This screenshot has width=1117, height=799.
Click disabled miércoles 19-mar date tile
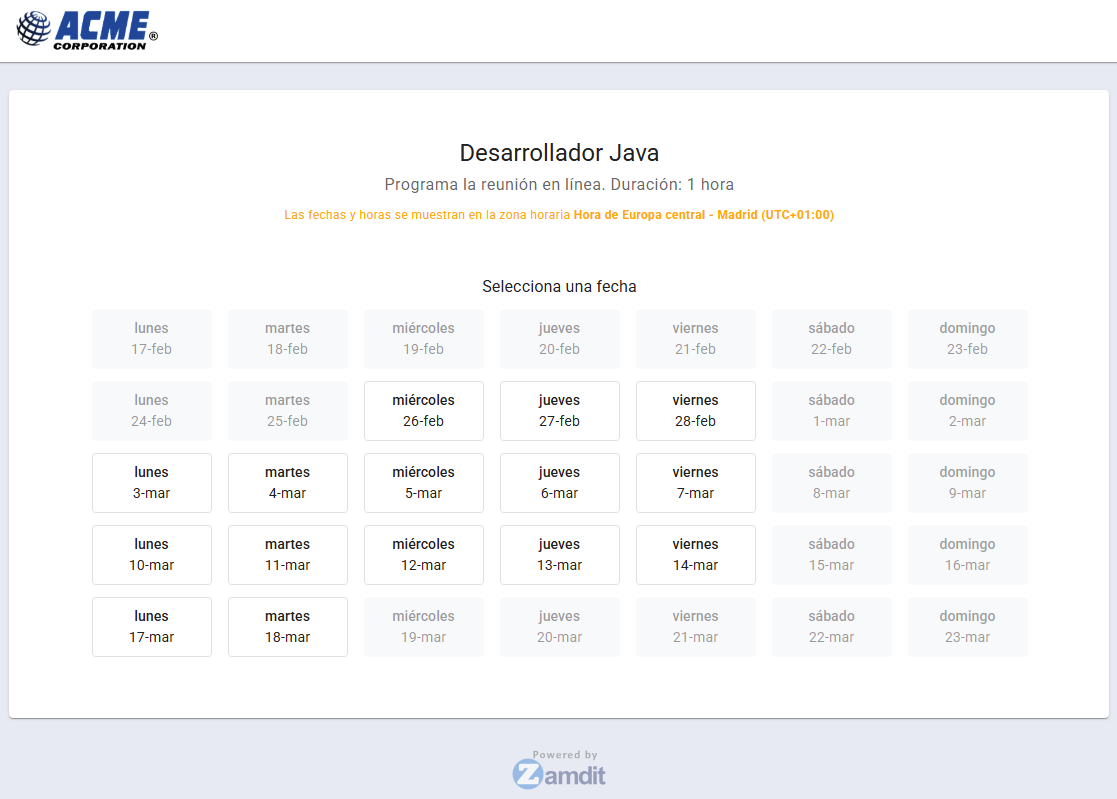coord(423,627)
